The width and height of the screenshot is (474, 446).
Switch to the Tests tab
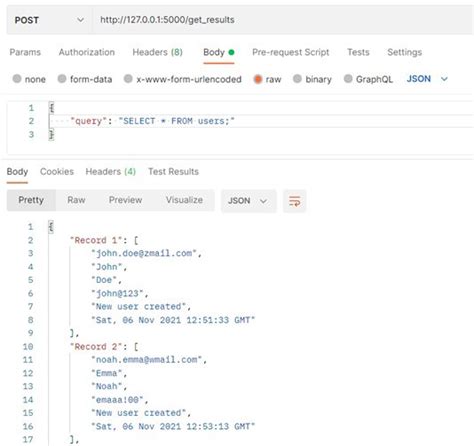point(358,52)
